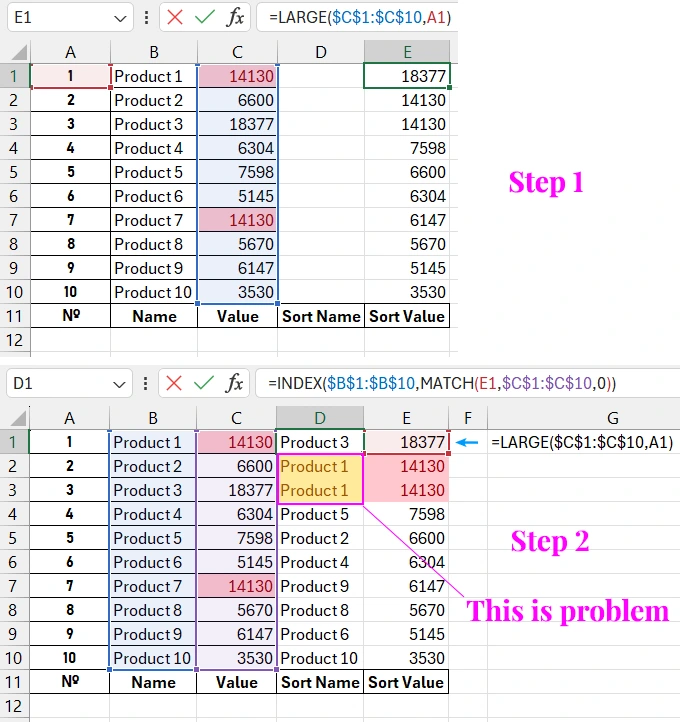Select column F header in the lower sheet
This screenshot has height=722, width=680.
click(467, 418)
